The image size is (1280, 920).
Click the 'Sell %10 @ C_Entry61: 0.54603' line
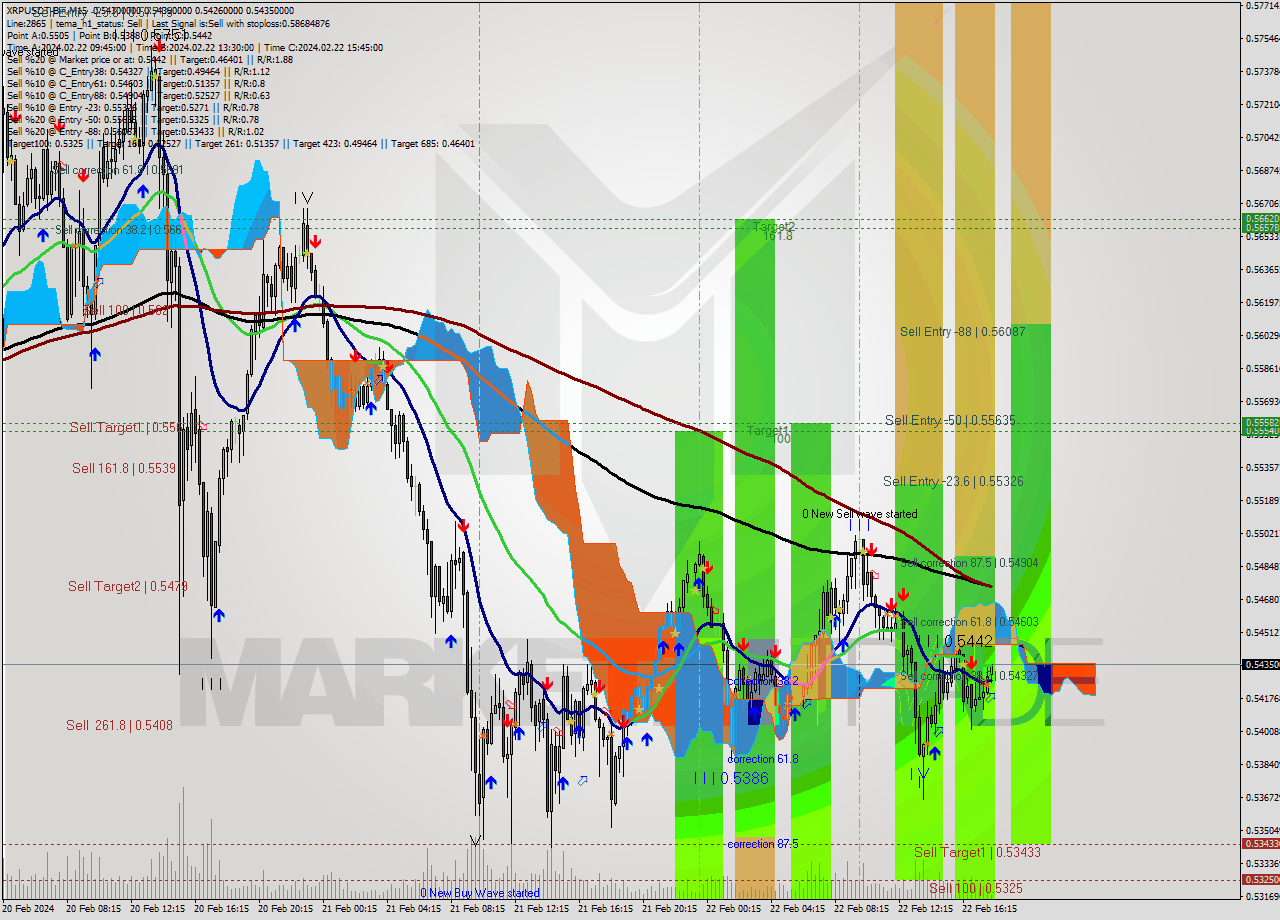(x=135, y=83)
